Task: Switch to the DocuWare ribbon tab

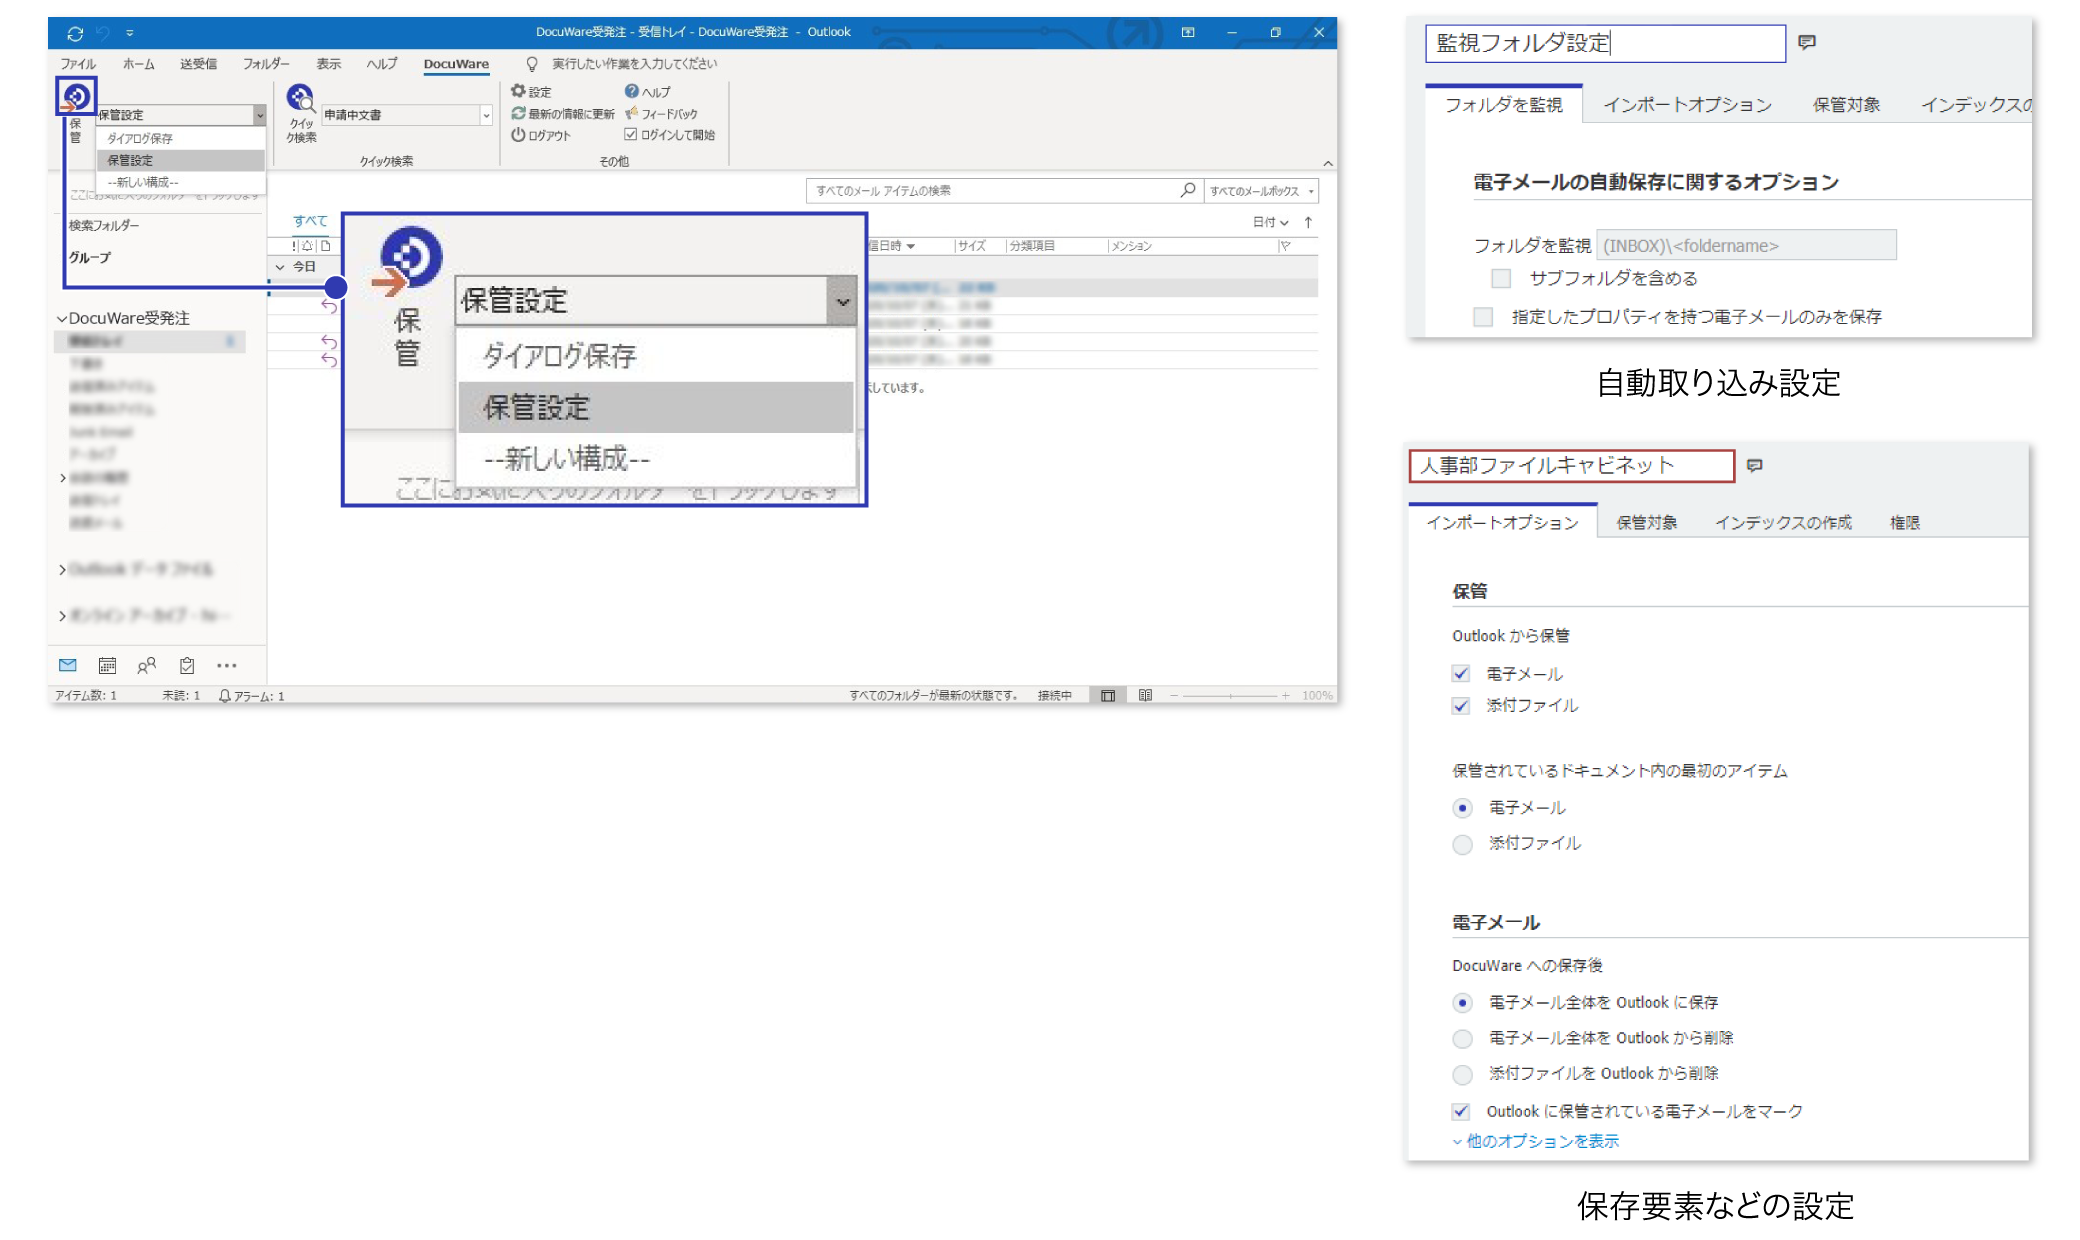Action: 456,63
